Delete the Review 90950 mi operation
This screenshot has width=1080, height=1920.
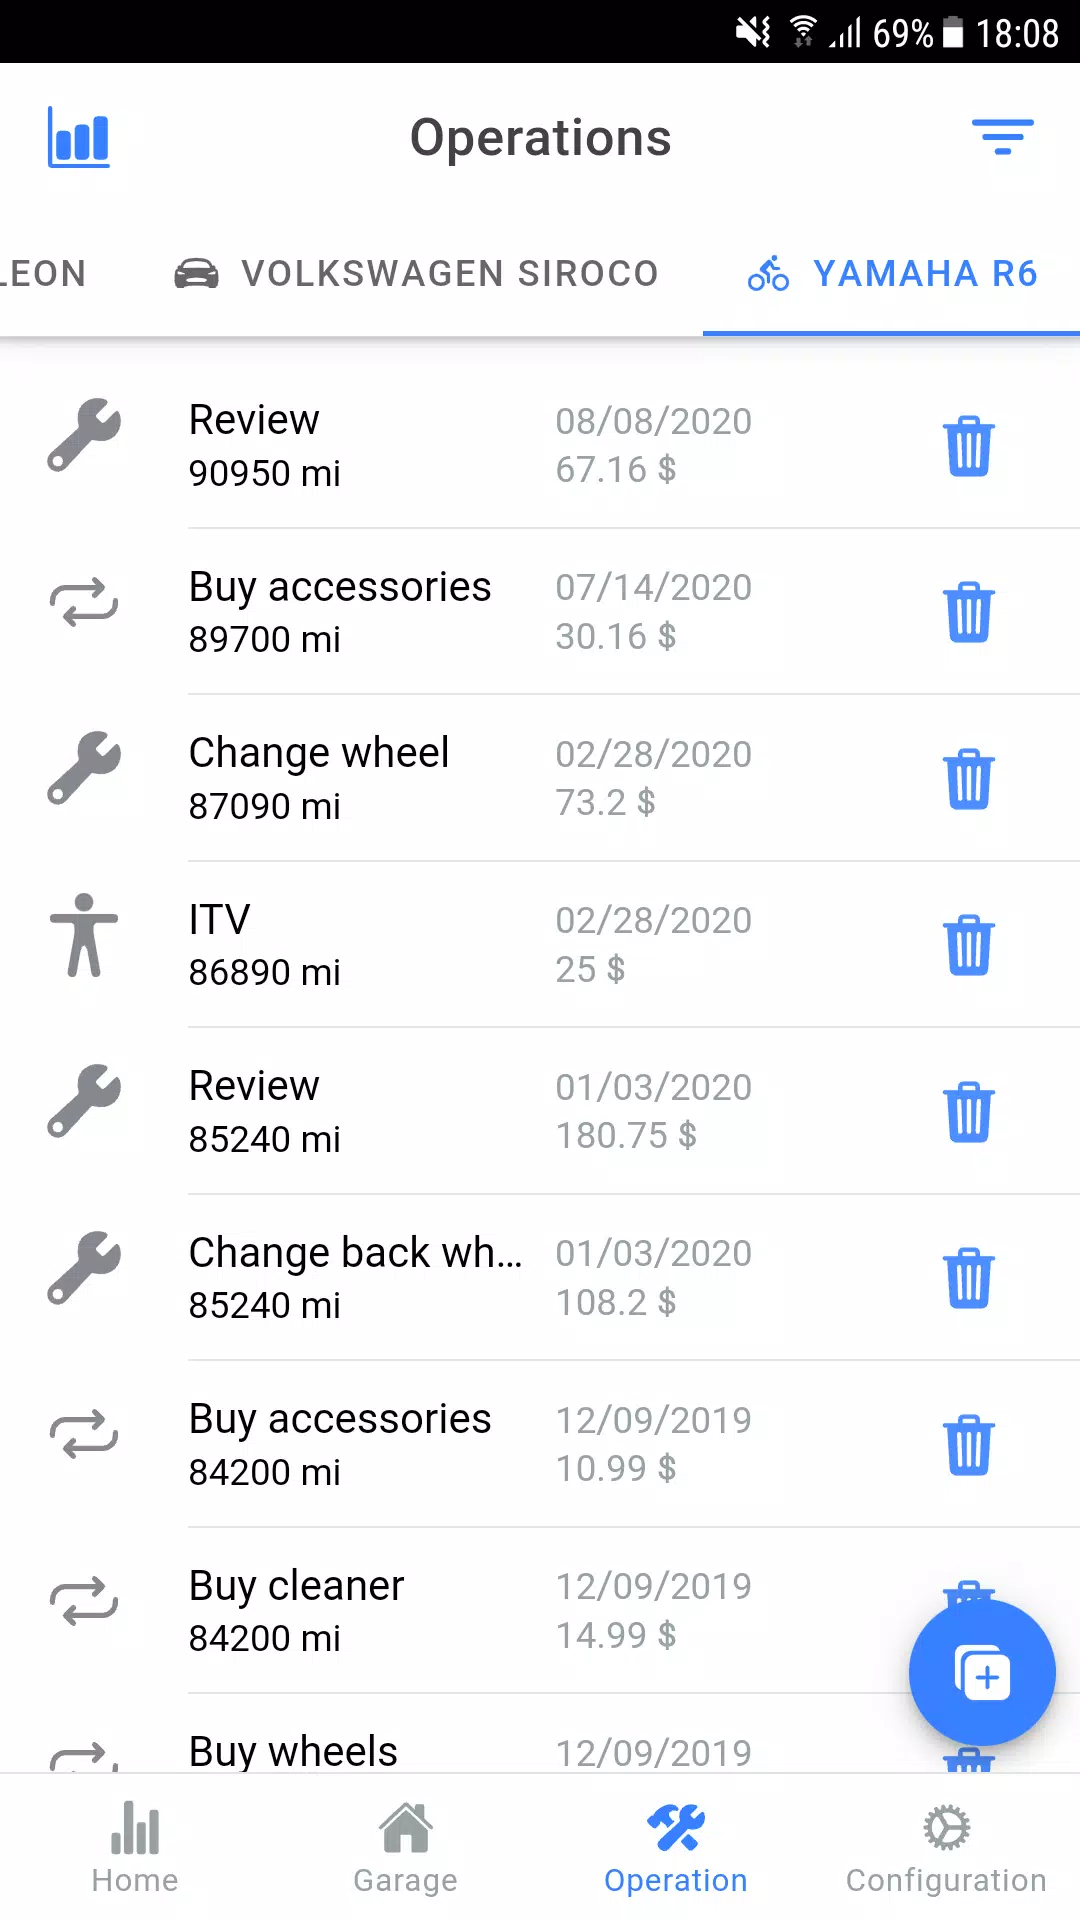coord(969,446)
